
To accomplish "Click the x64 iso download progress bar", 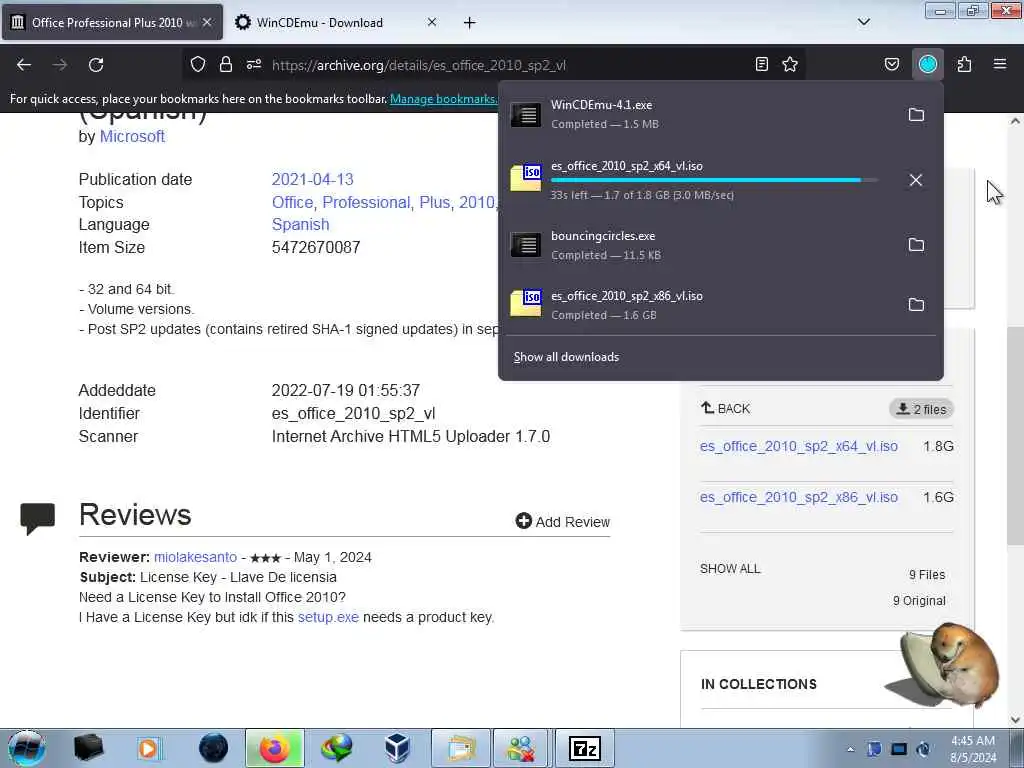I will 714,180.
